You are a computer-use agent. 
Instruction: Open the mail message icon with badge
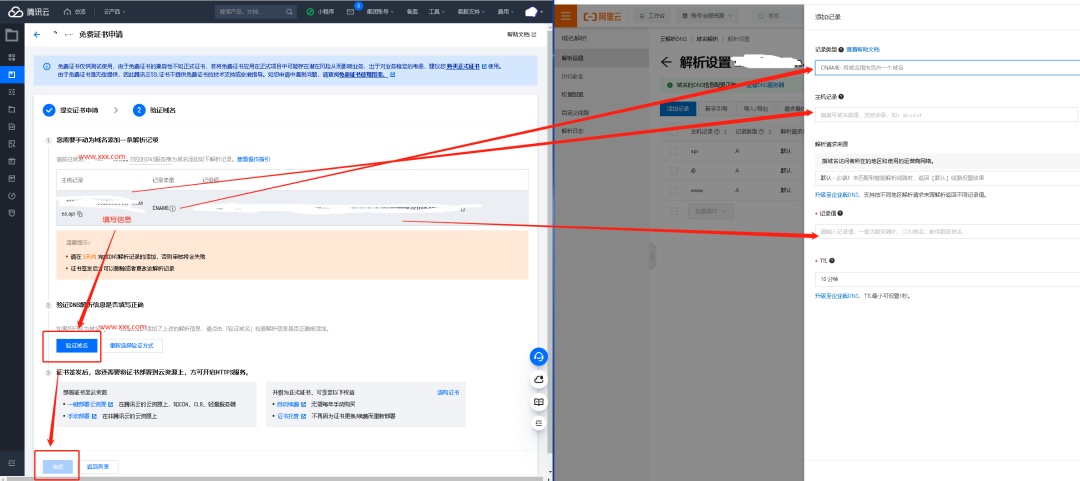coord(351,12)
